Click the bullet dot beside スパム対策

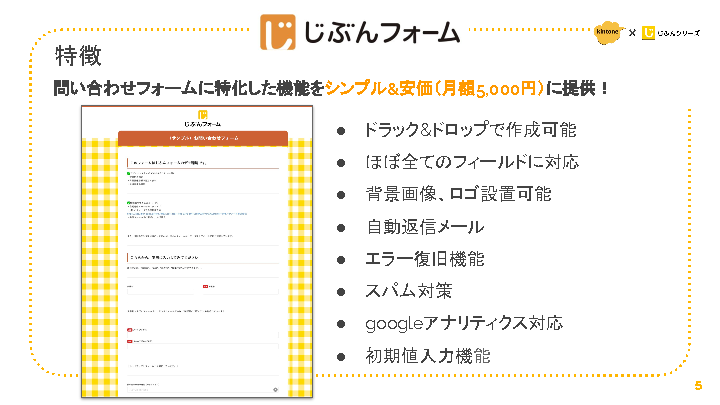tap(341, 292)
